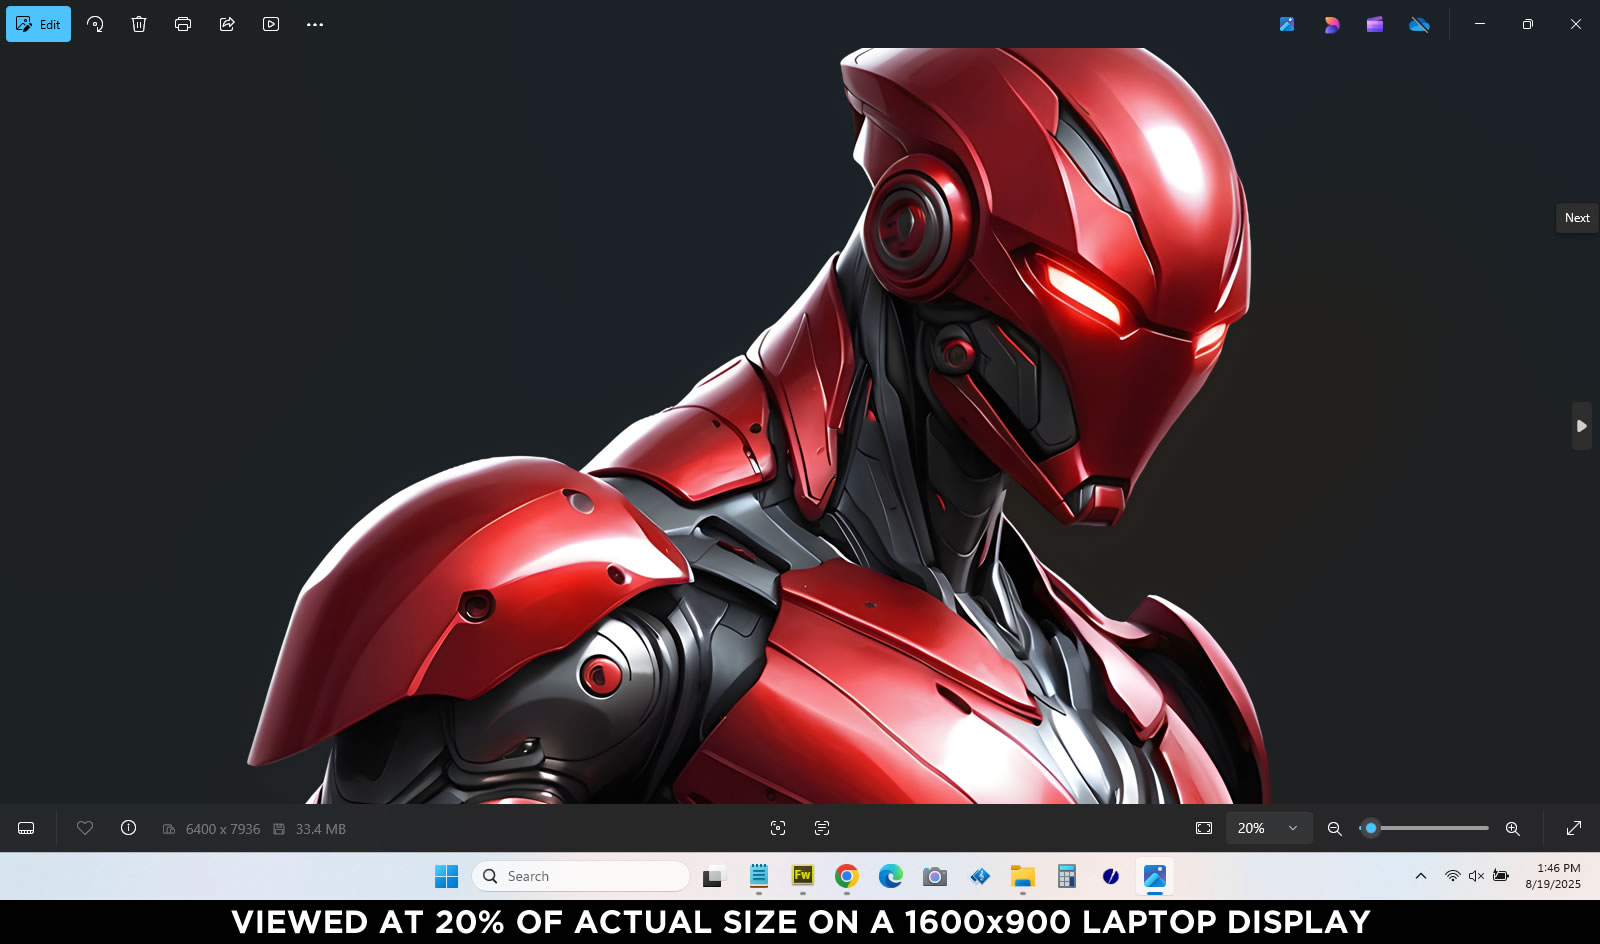
Task: Toggle the filmstrip view icon
Action: coord(26,828)
